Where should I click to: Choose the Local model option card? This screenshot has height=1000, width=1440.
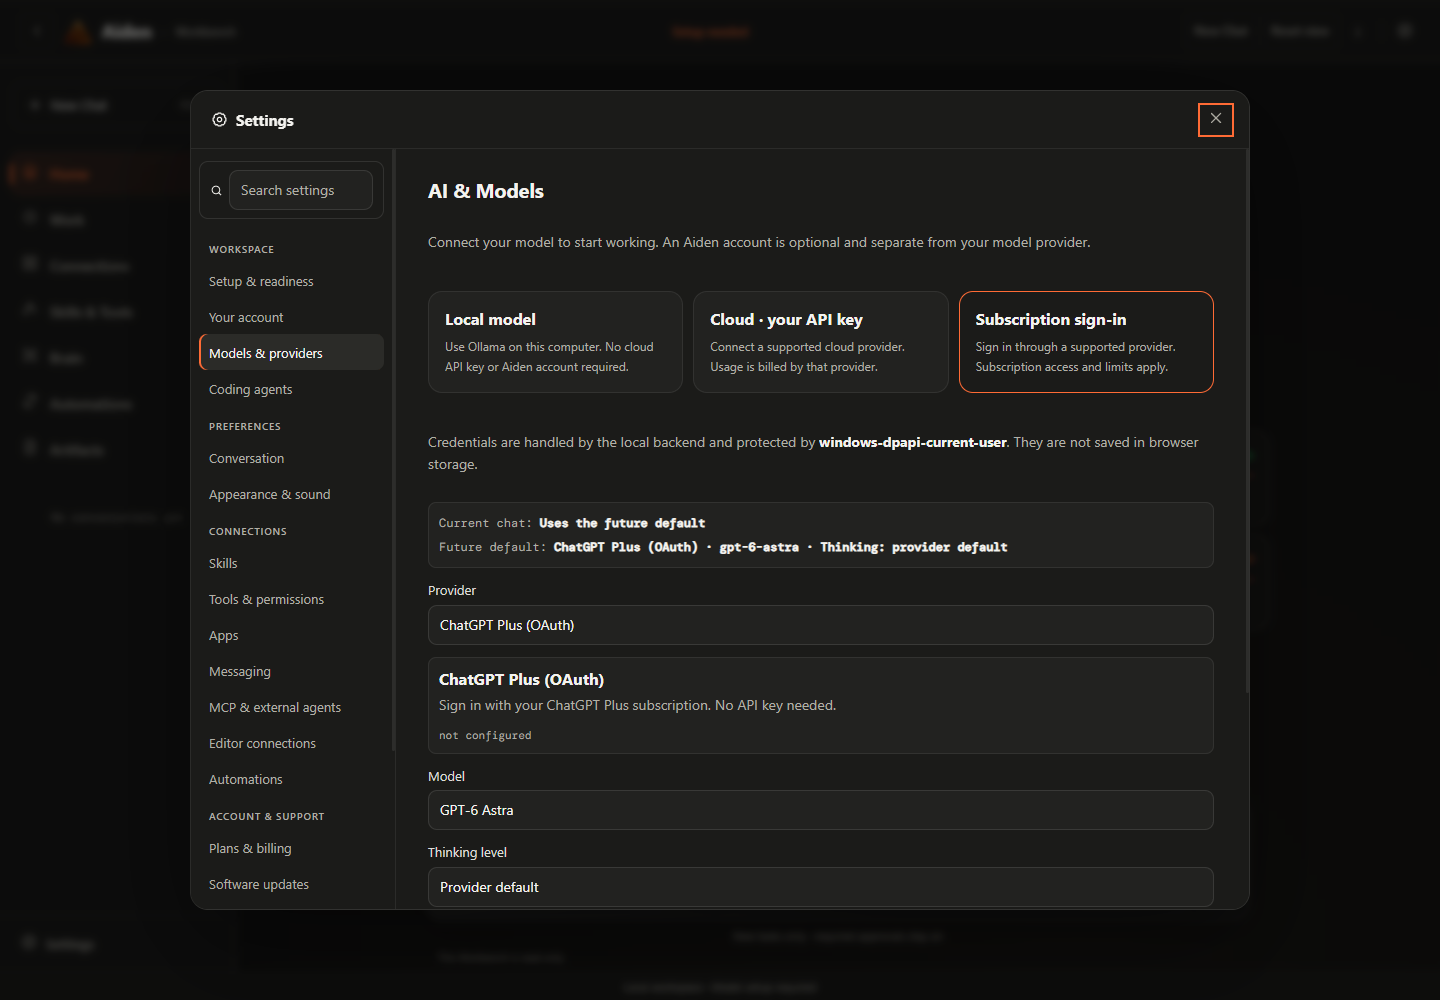coord(555,342)
